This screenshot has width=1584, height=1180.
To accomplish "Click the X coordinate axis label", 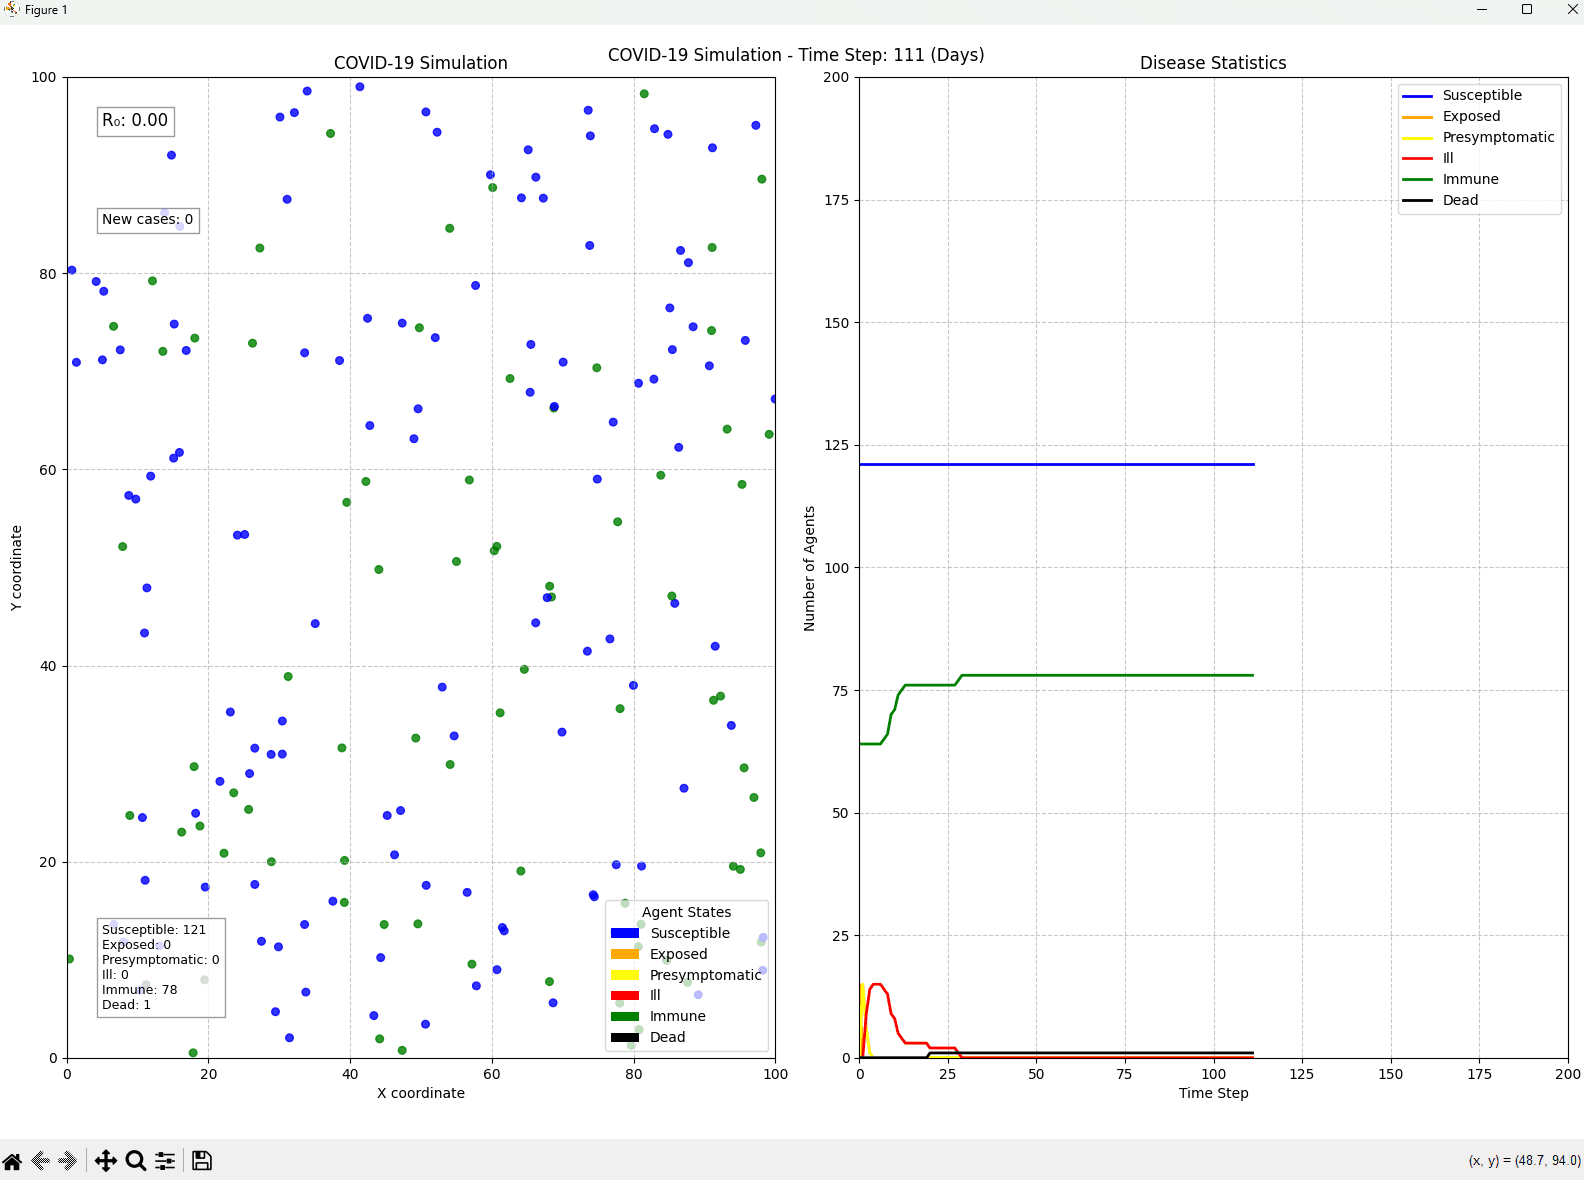I will 421,1093.
